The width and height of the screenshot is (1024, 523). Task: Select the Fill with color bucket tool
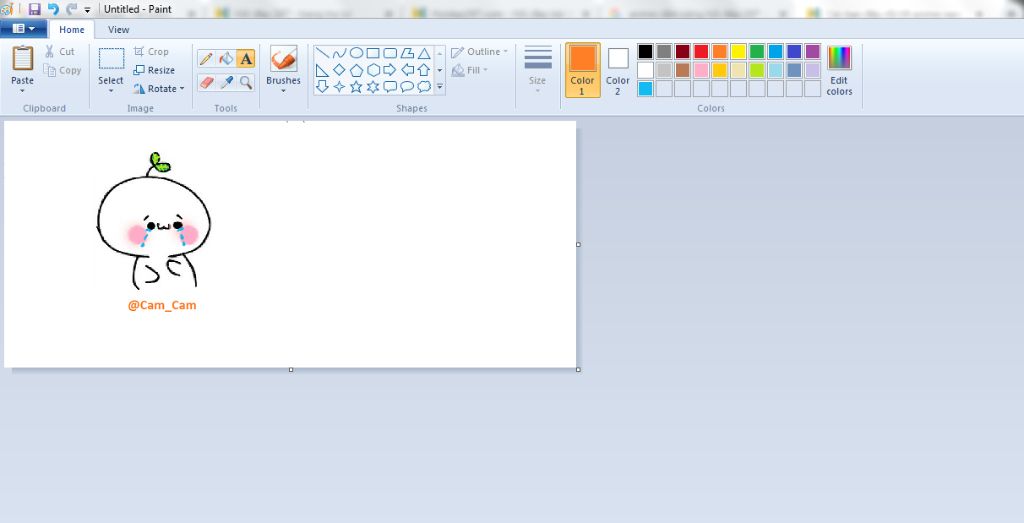point(226,59)
